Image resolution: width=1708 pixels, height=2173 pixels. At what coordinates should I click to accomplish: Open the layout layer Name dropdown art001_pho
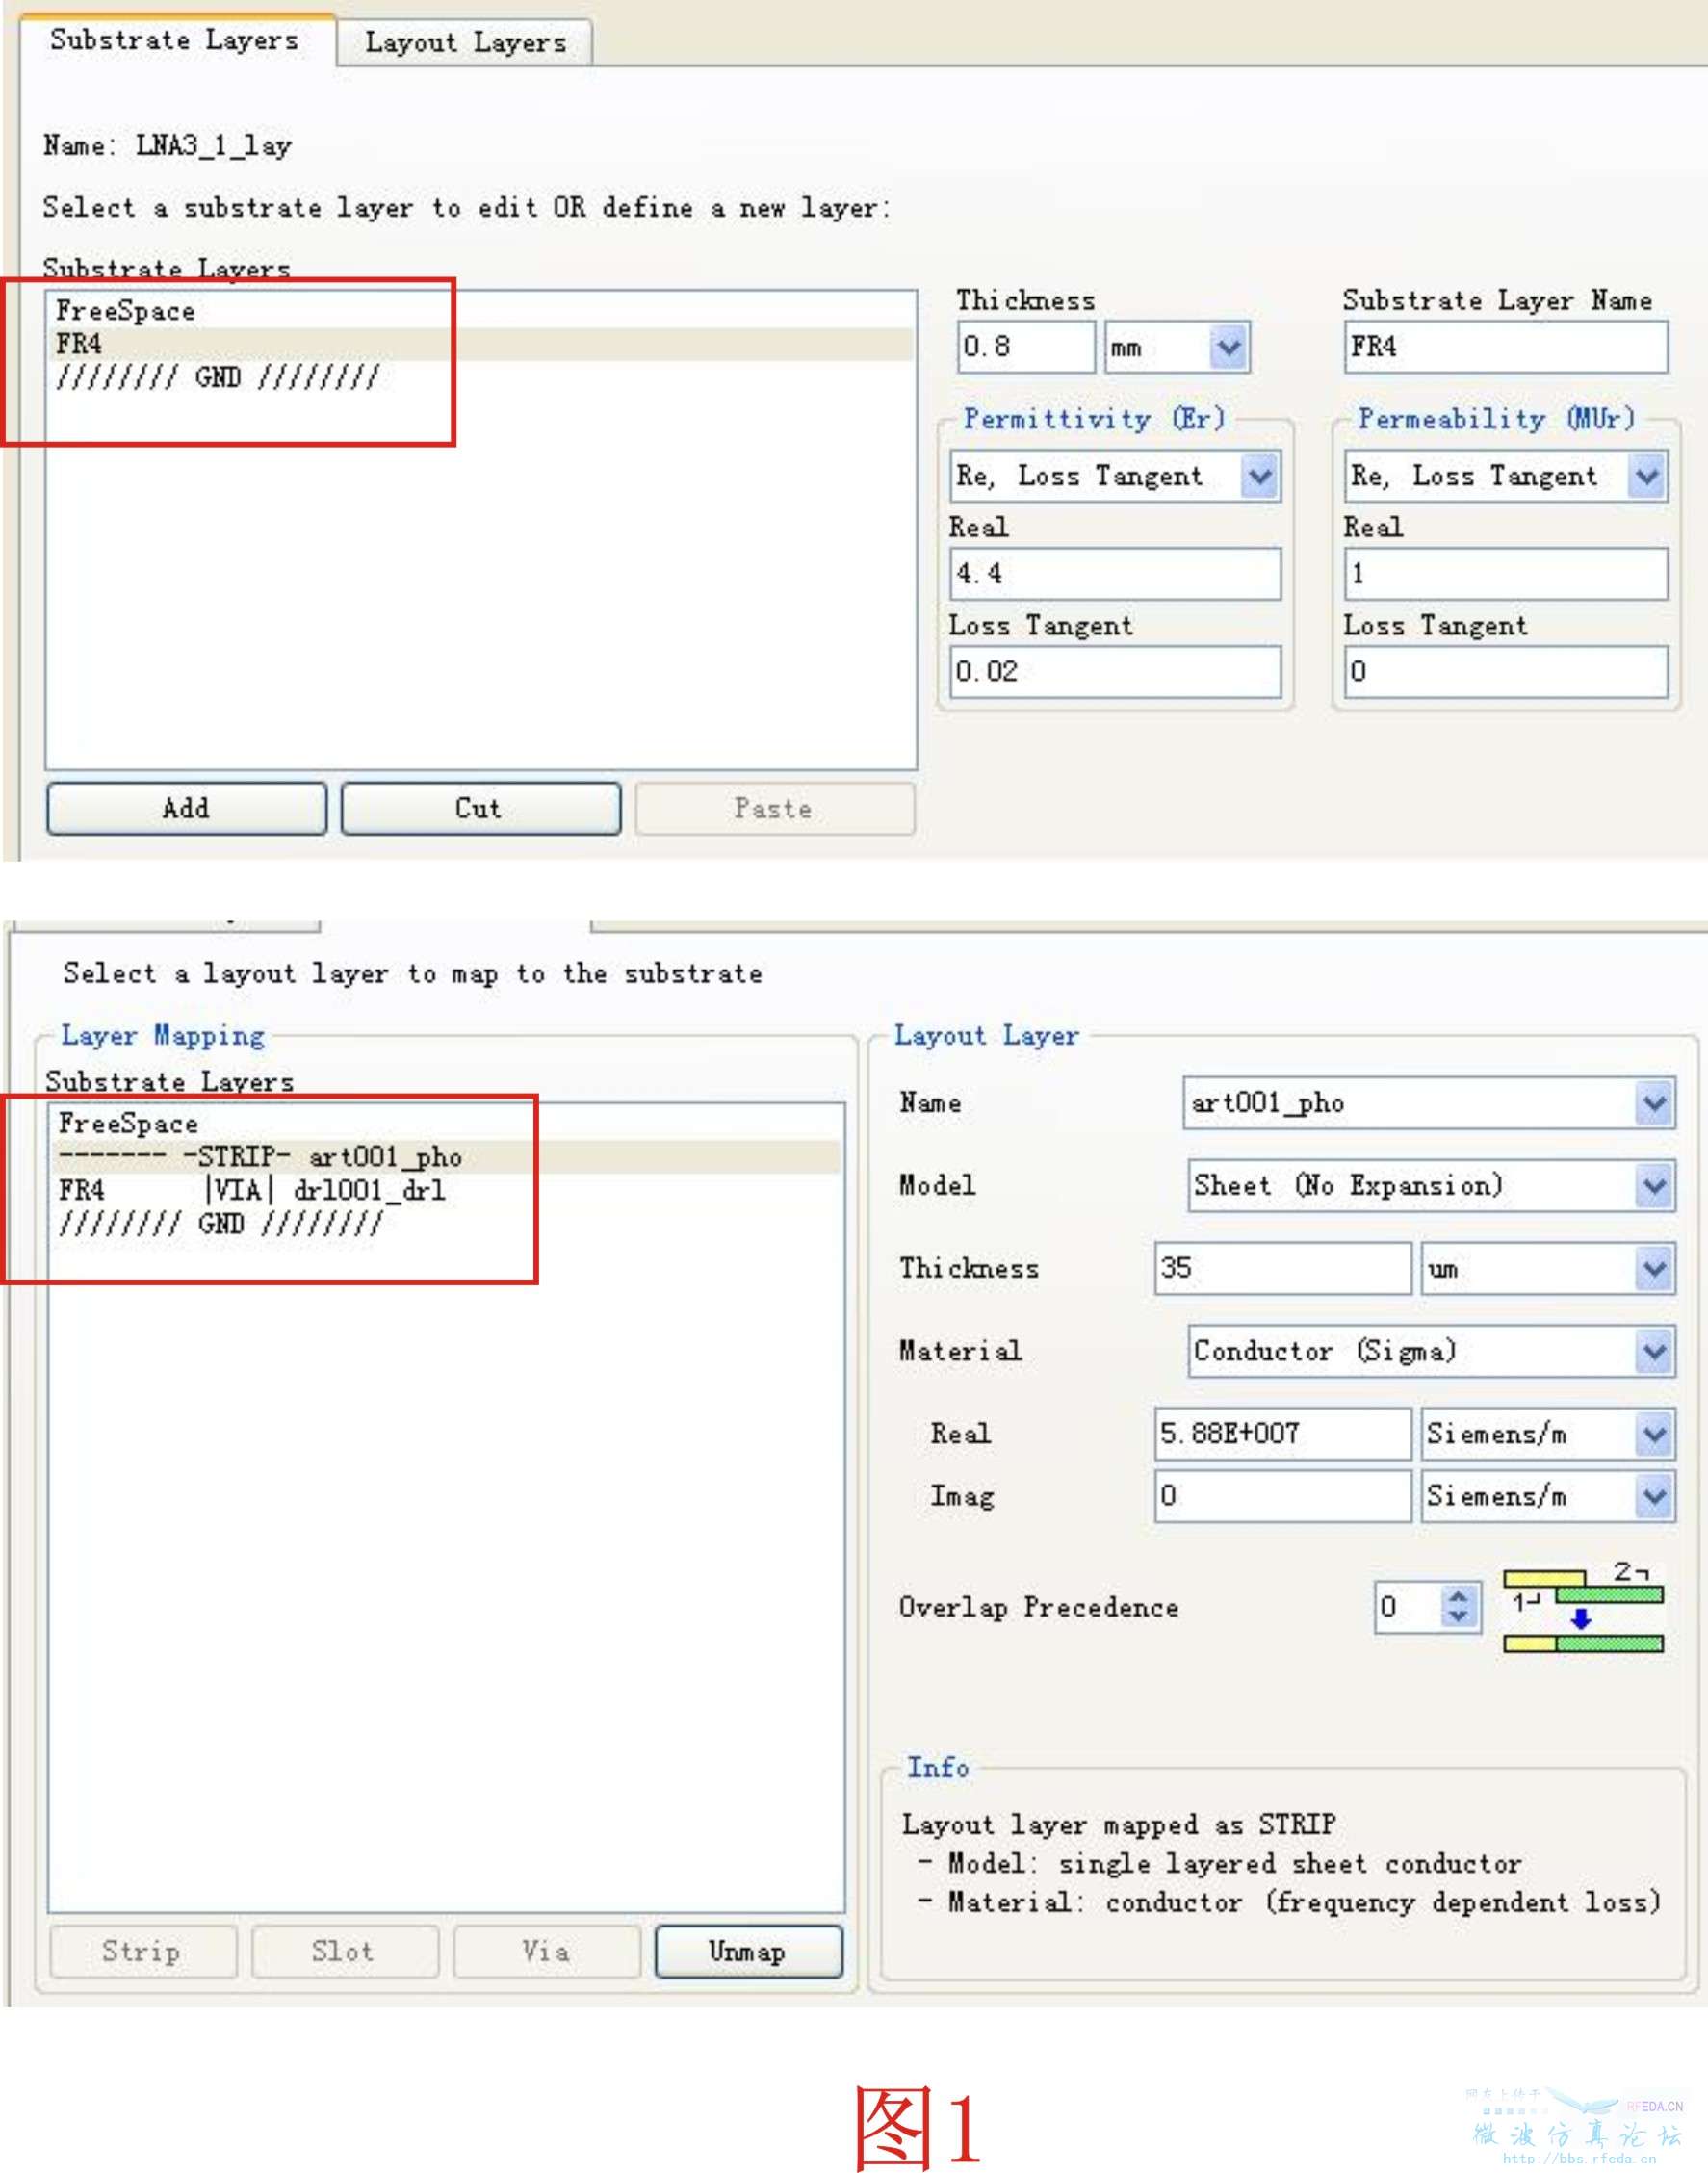[x=1429, y=1103]
